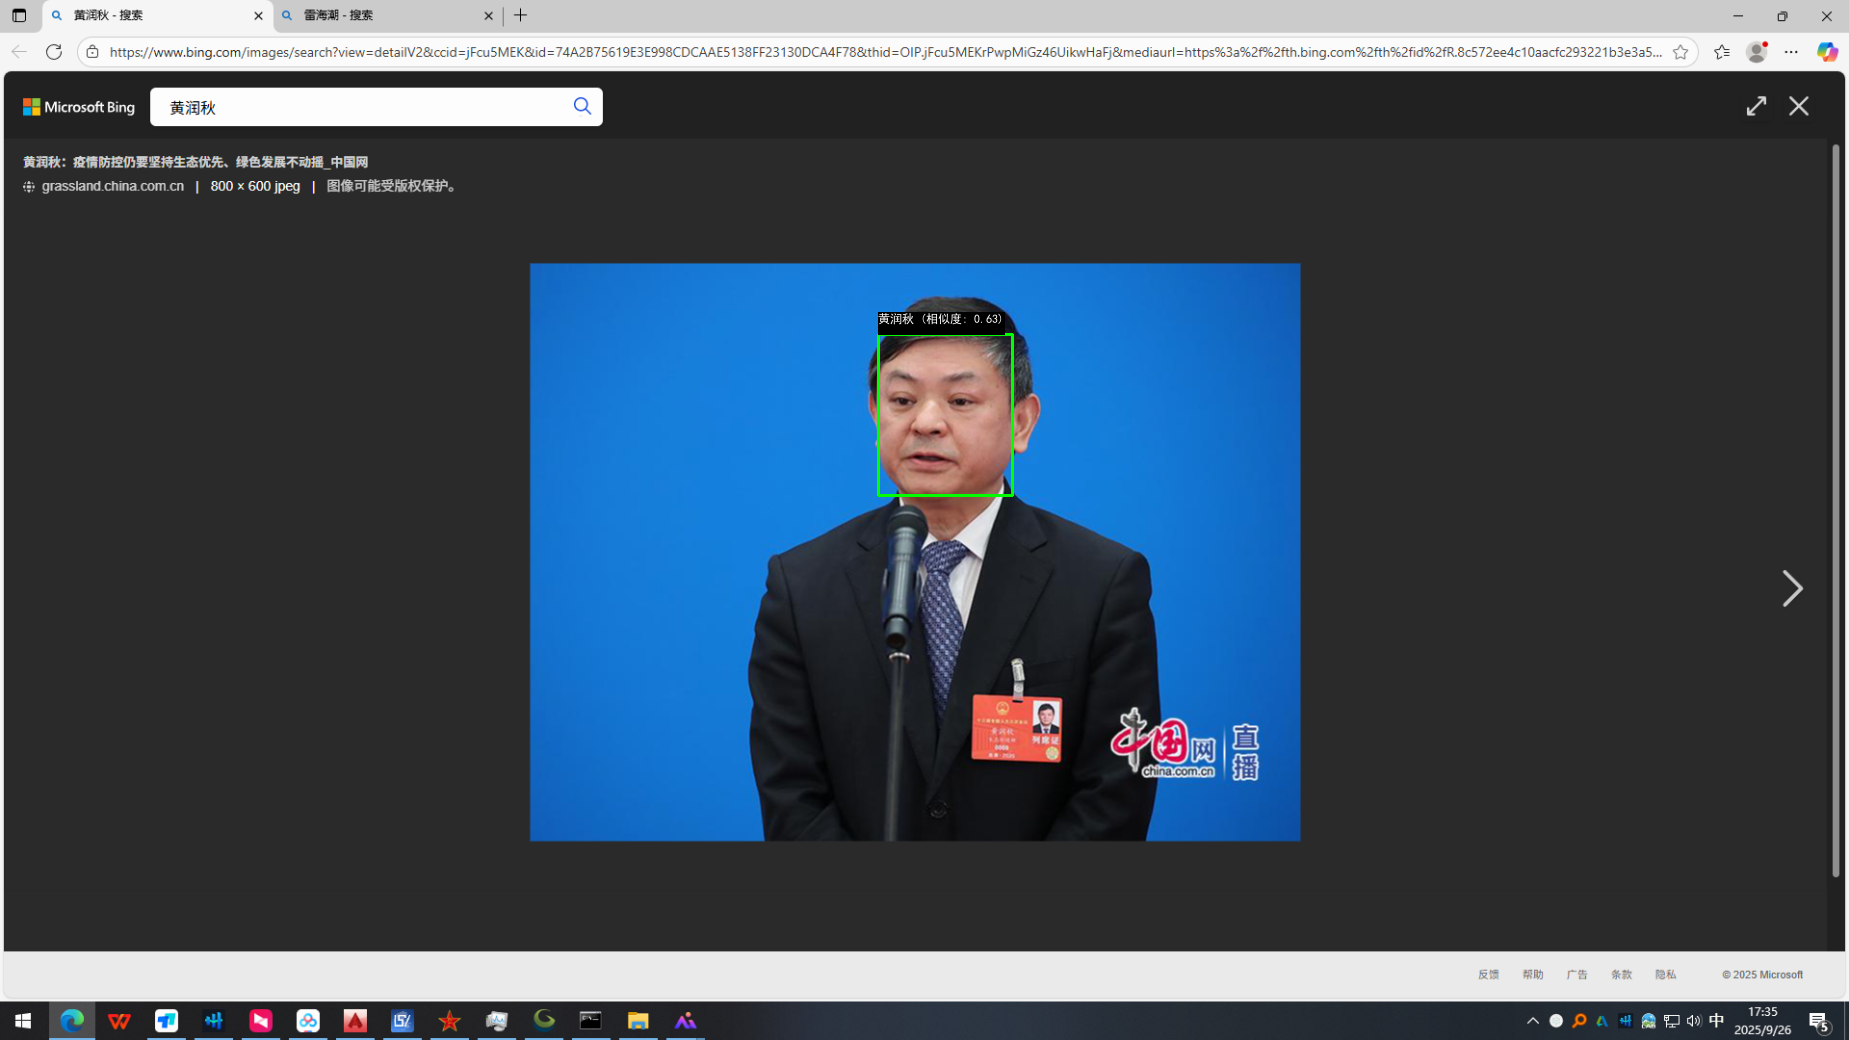Open browser Settings and more menu
The height and width of the screenshot is (1040, 1849).
click(1791, 52)
